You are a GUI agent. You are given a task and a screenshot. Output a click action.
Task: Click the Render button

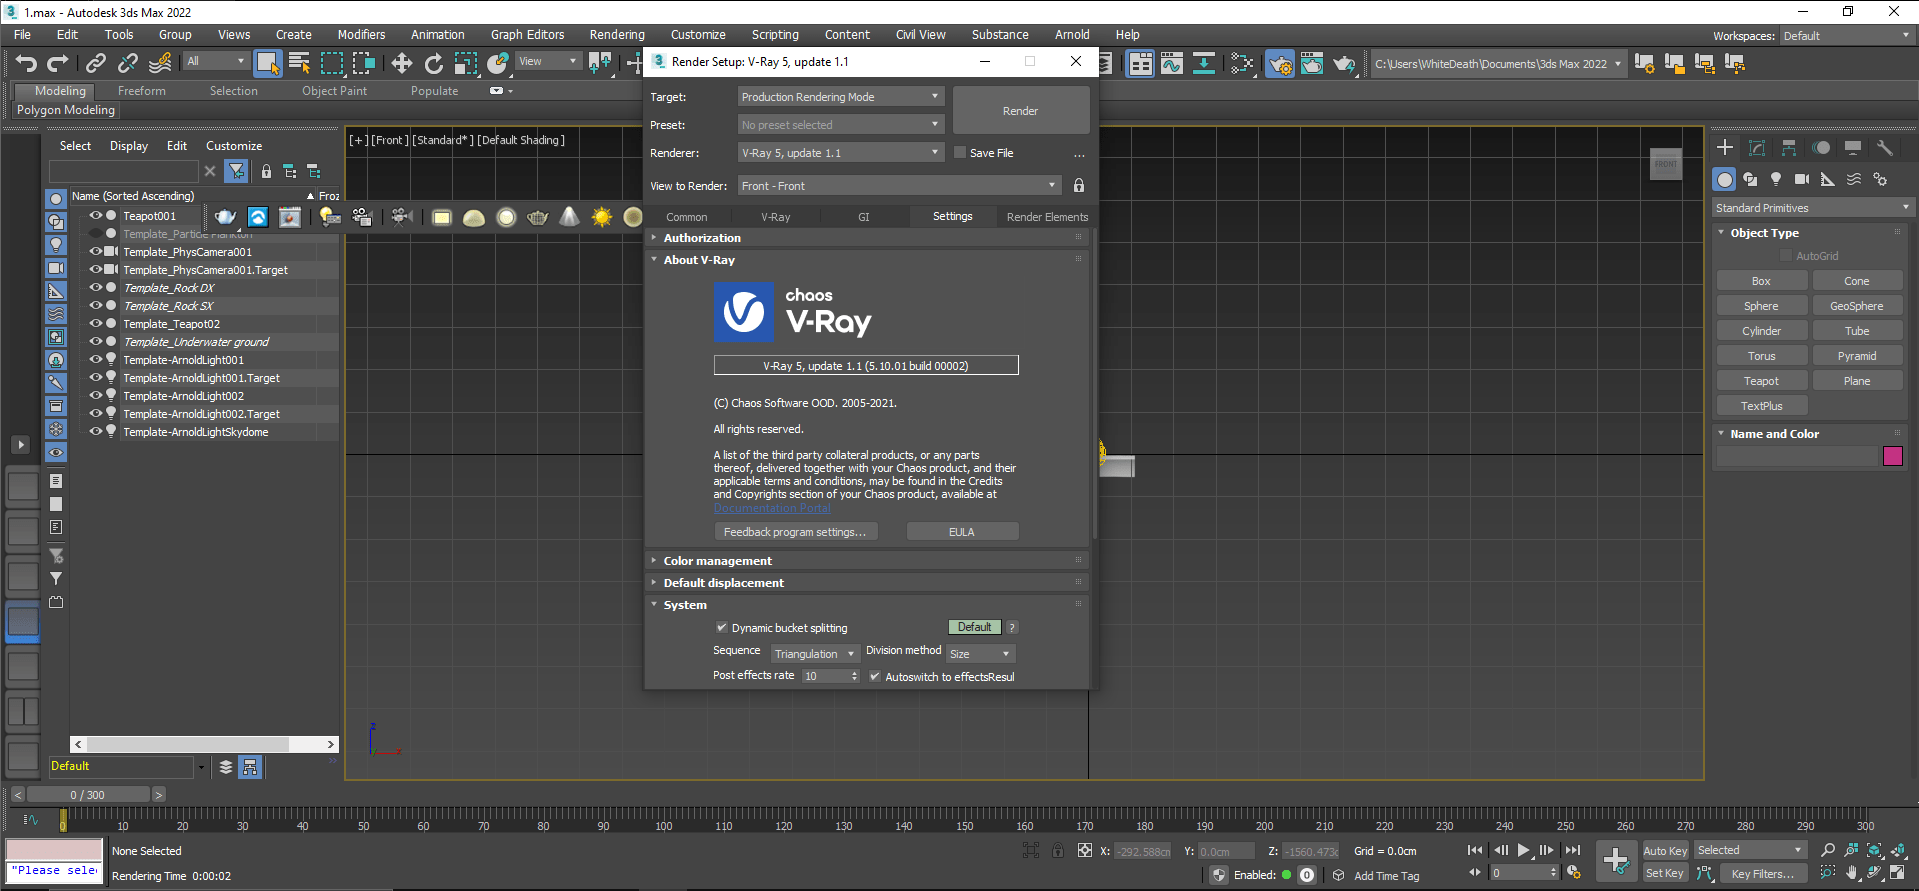[x=1020, y=111]
